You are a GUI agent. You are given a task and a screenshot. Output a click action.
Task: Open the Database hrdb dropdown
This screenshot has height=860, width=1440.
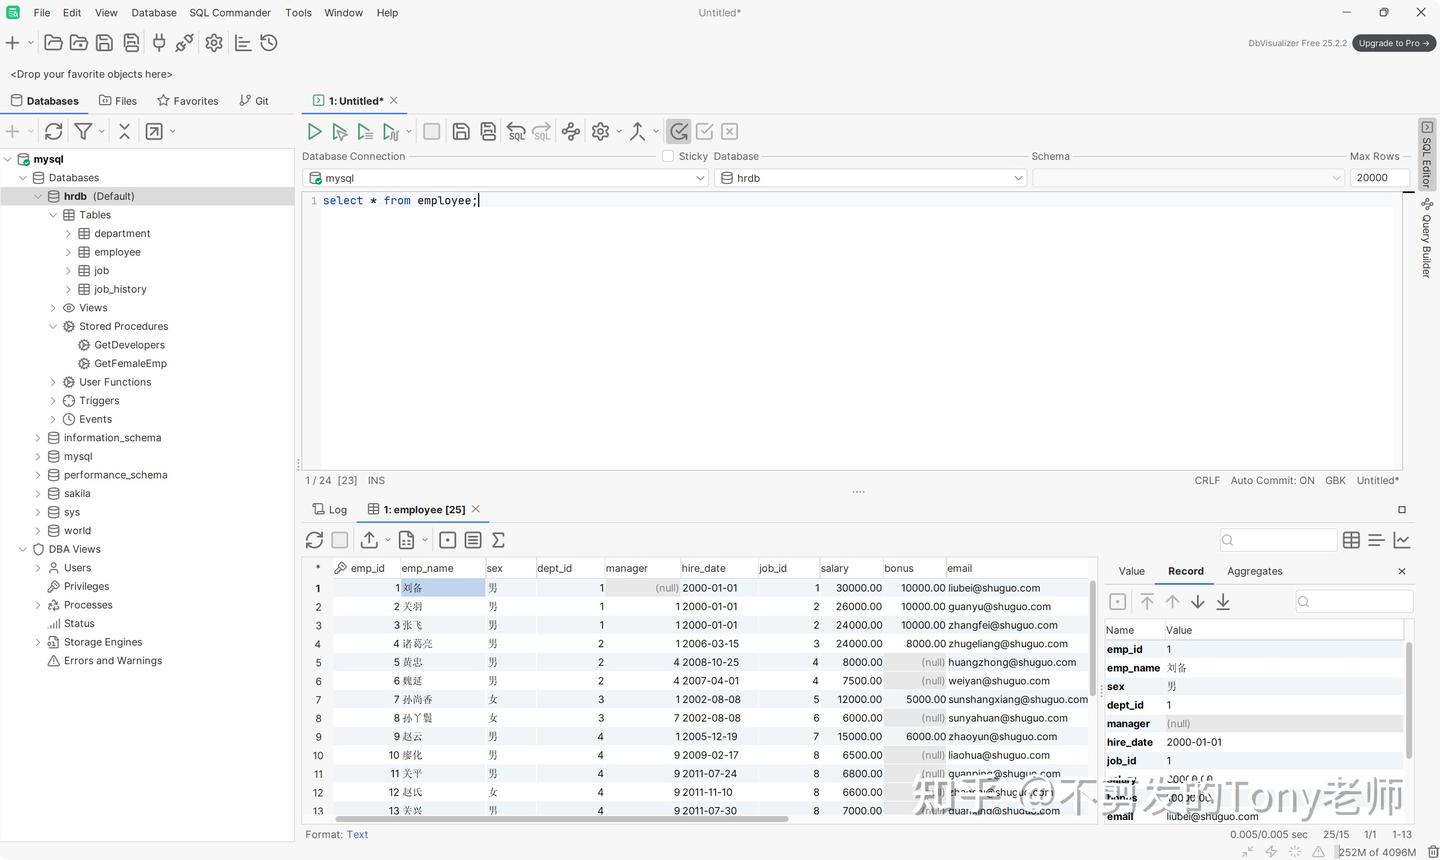pos(871,178)
